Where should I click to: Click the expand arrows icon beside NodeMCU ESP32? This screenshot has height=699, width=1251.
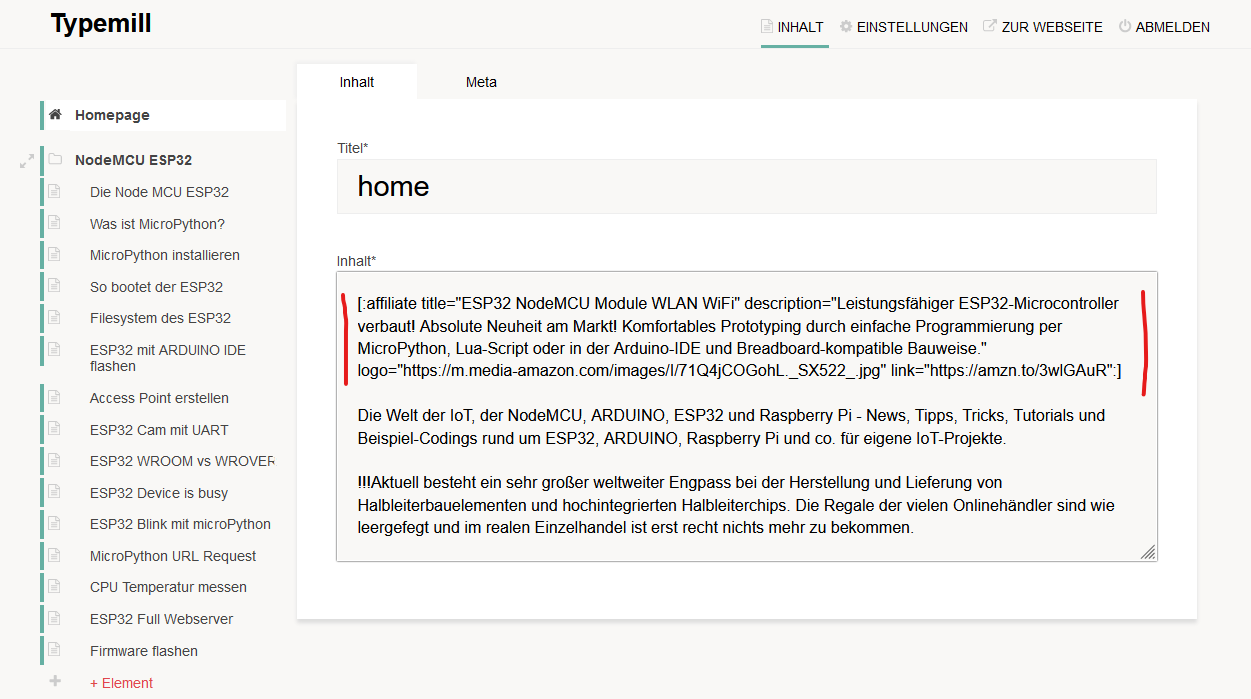point(27,160)
